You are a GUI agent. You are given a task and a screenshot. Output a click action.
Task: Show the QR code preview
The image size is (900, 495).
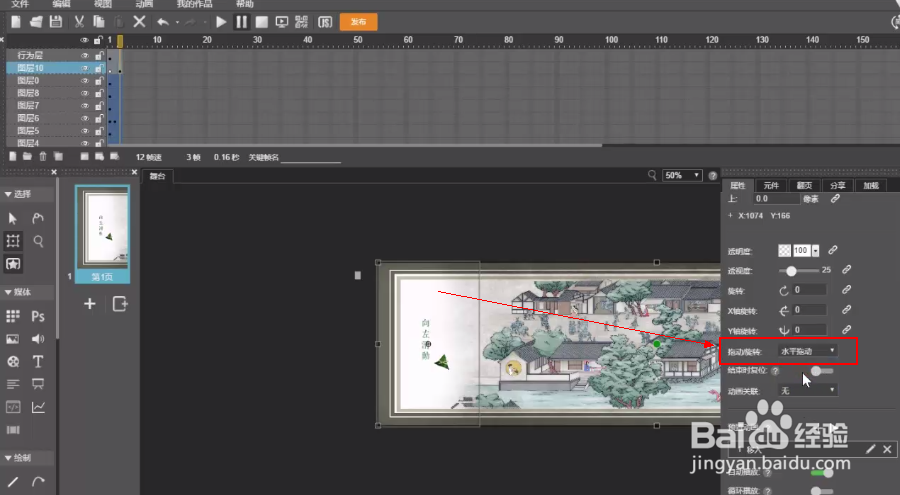[301, 22]
